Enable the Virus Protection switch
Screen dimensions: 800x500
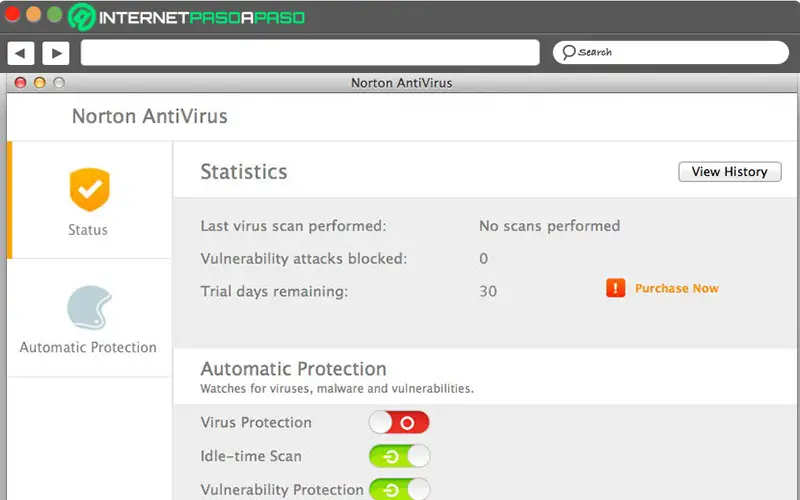399,423
